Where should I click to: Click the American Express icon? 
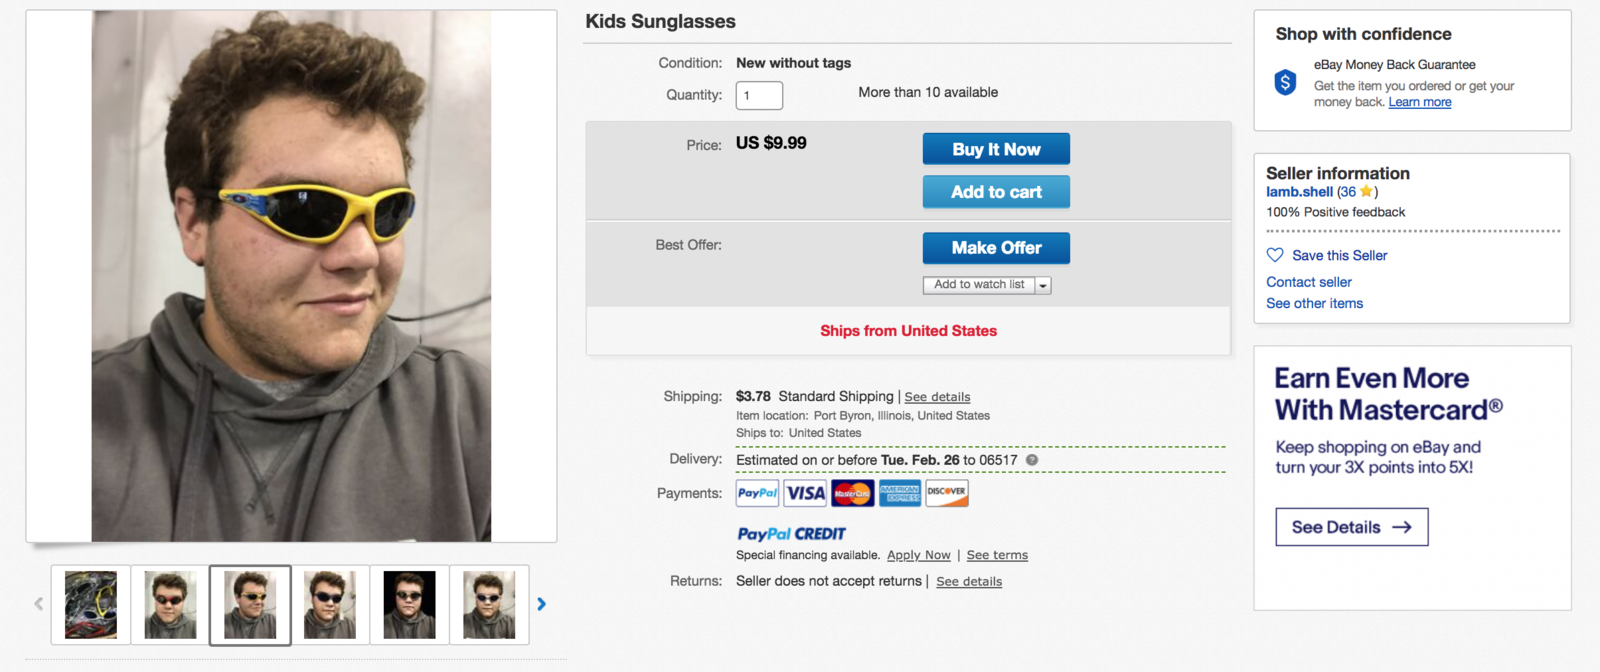(x=900, y=493)
